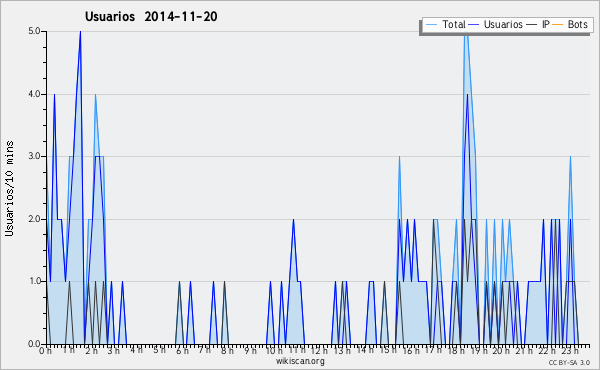Click the 'CC BY-SA 3.0' license text
Screen dimensions: 600x370
tap(569, 362)
